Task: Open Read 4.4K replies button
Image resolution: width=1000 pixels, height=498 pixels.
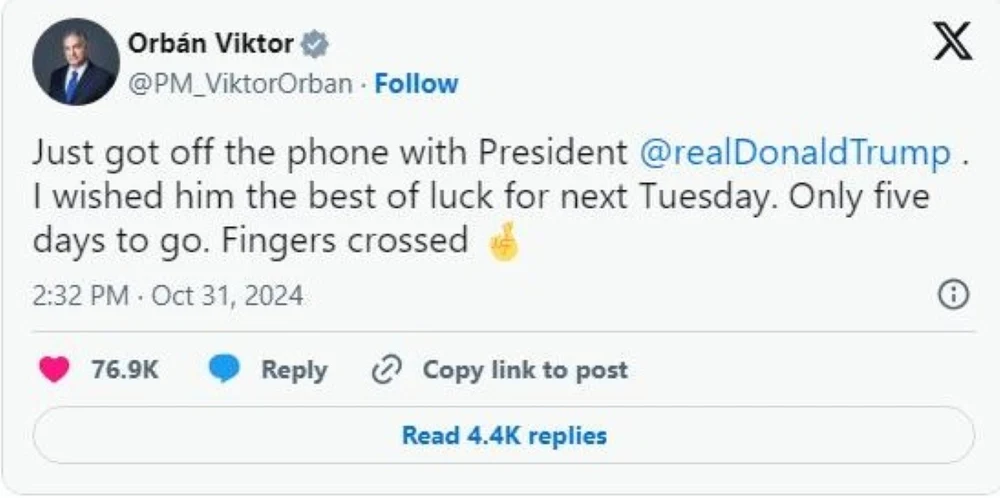Action: pos(504,435)
